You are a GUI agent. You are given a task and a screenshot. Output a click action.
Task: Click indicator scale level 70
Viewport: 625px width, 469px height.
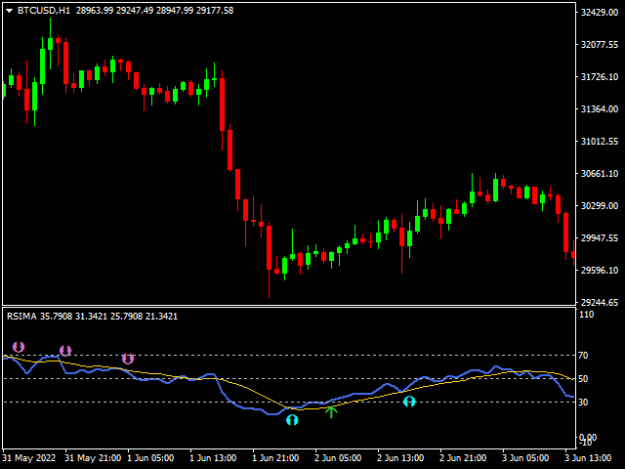[583, 355]
